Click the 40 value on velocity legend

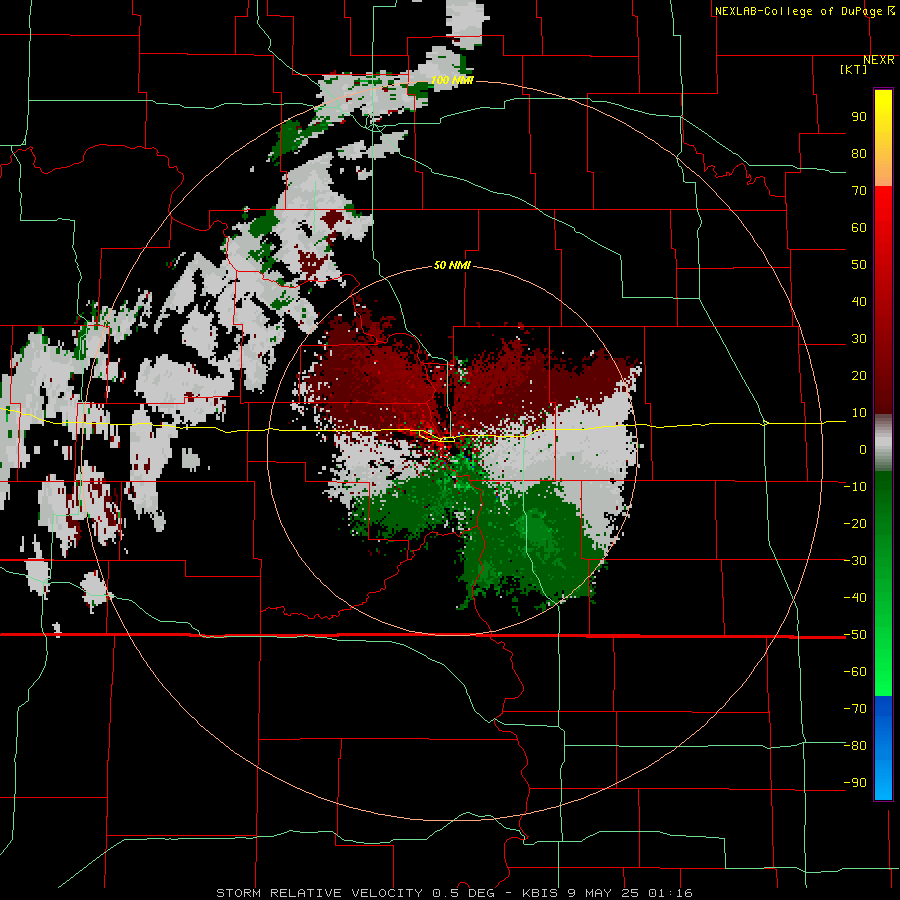coord(859,301)
